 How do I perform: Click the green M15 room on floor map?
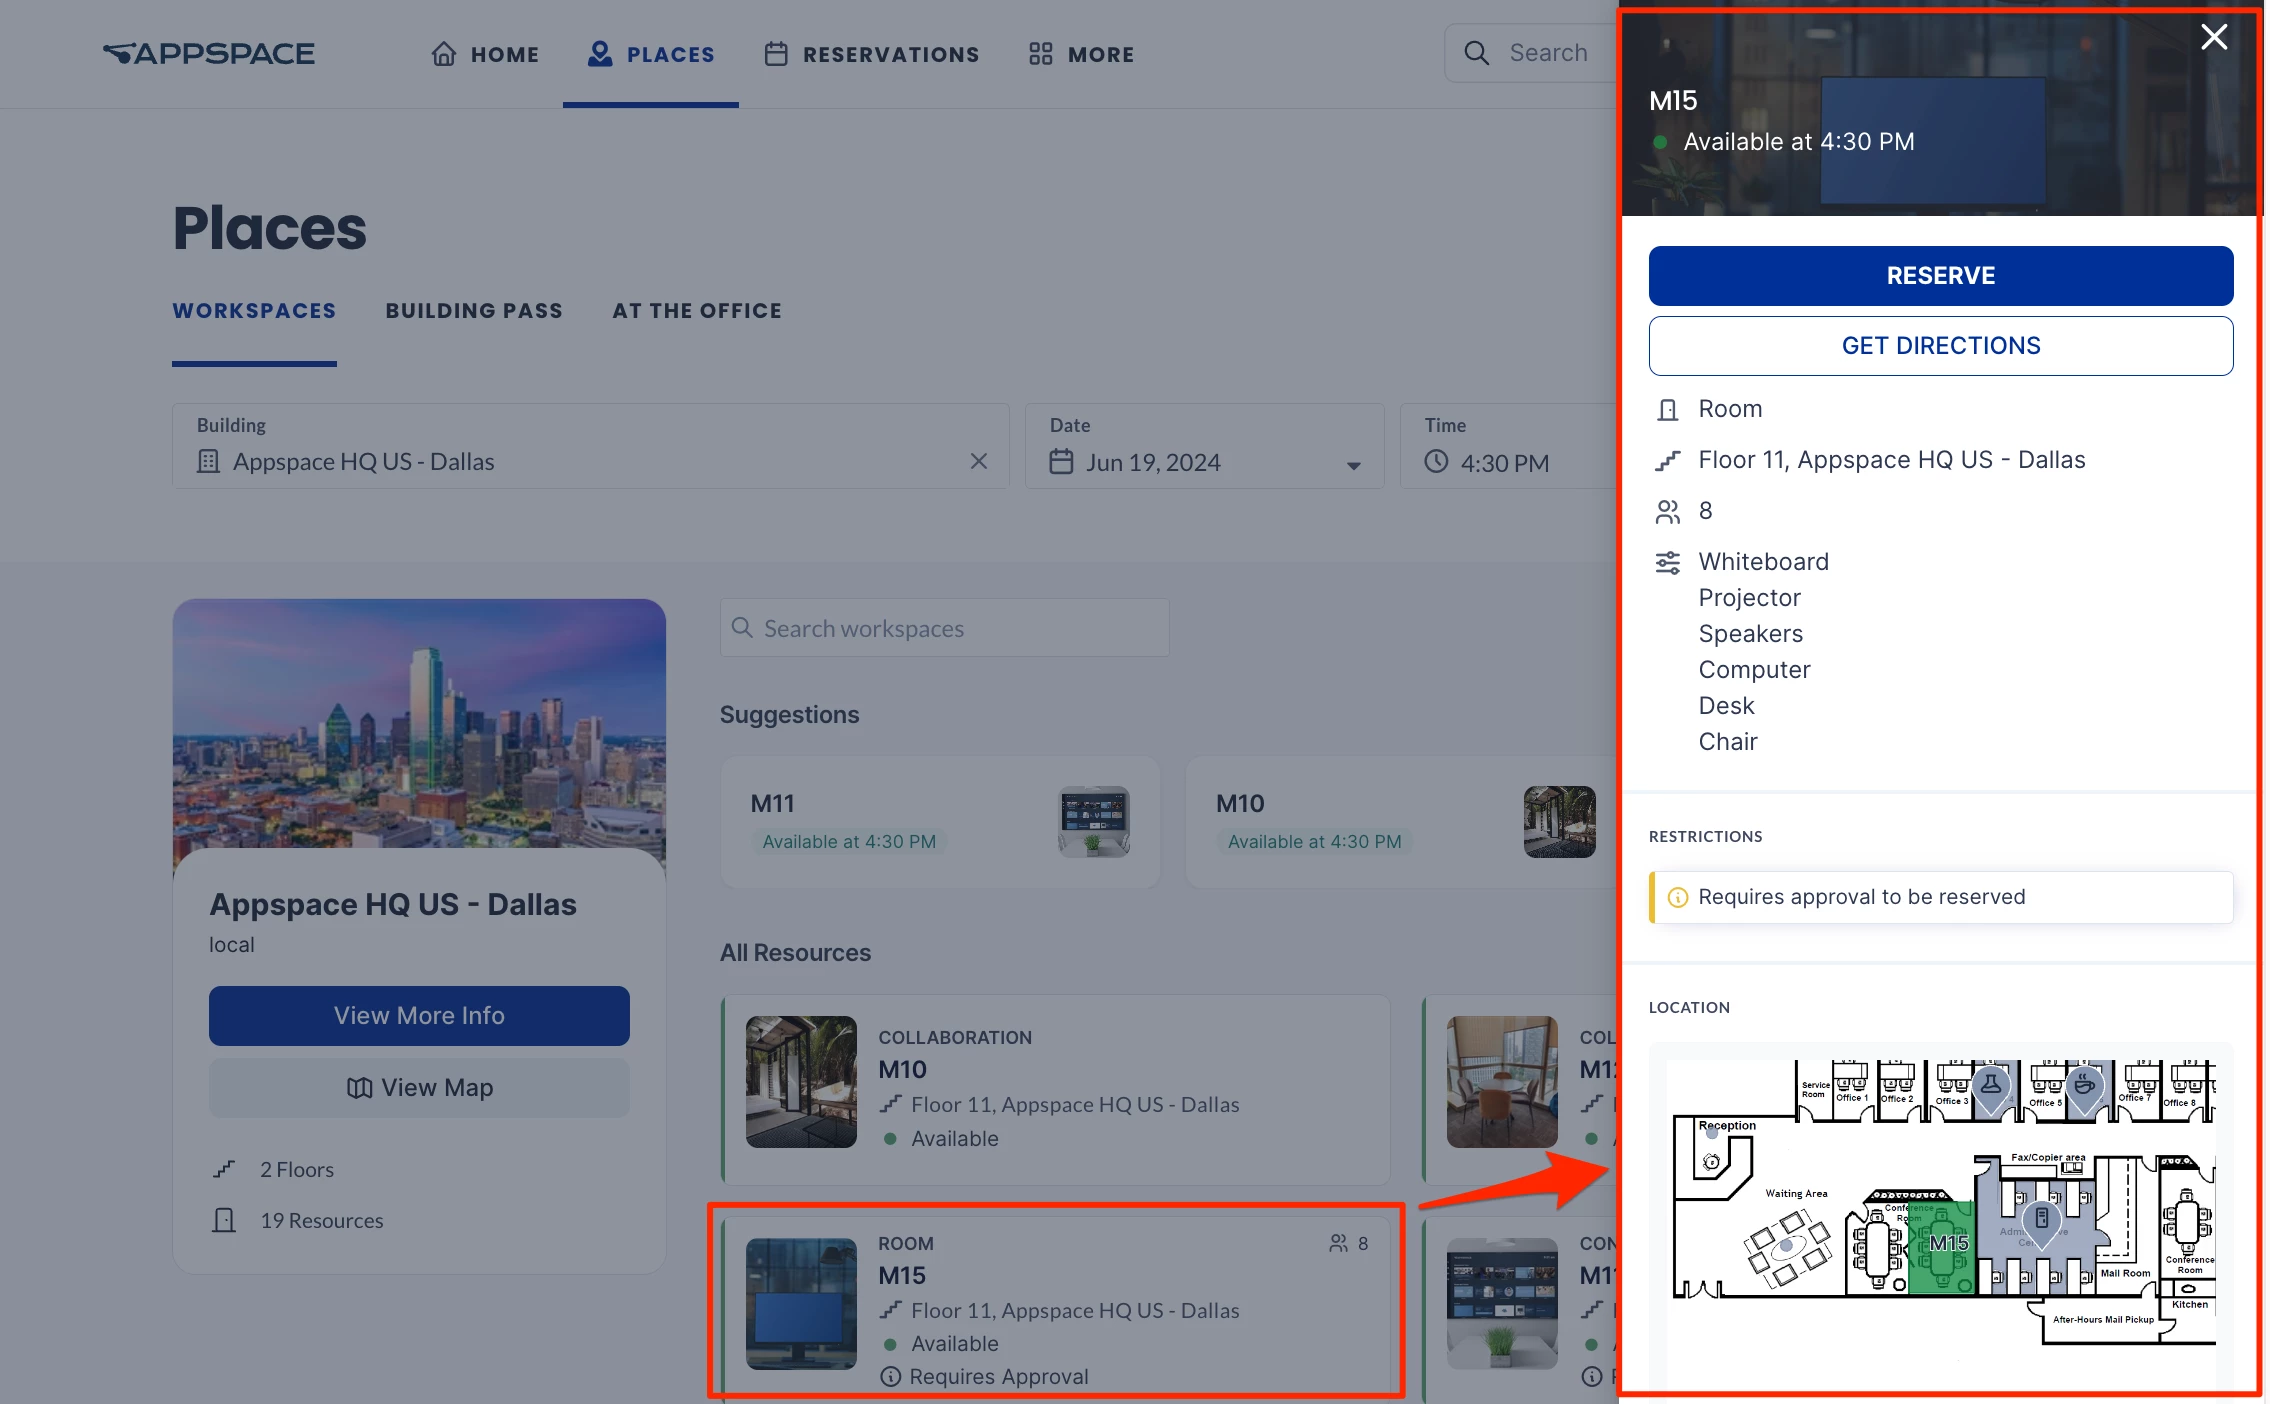(x=1943, y=1248)
